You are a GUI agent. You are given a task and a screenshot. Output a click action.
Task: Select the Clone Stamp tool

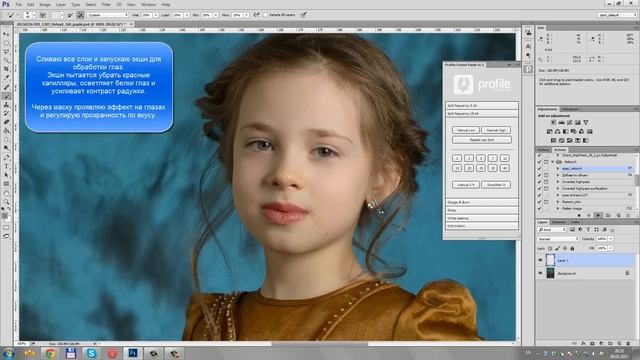click(6, 104)
